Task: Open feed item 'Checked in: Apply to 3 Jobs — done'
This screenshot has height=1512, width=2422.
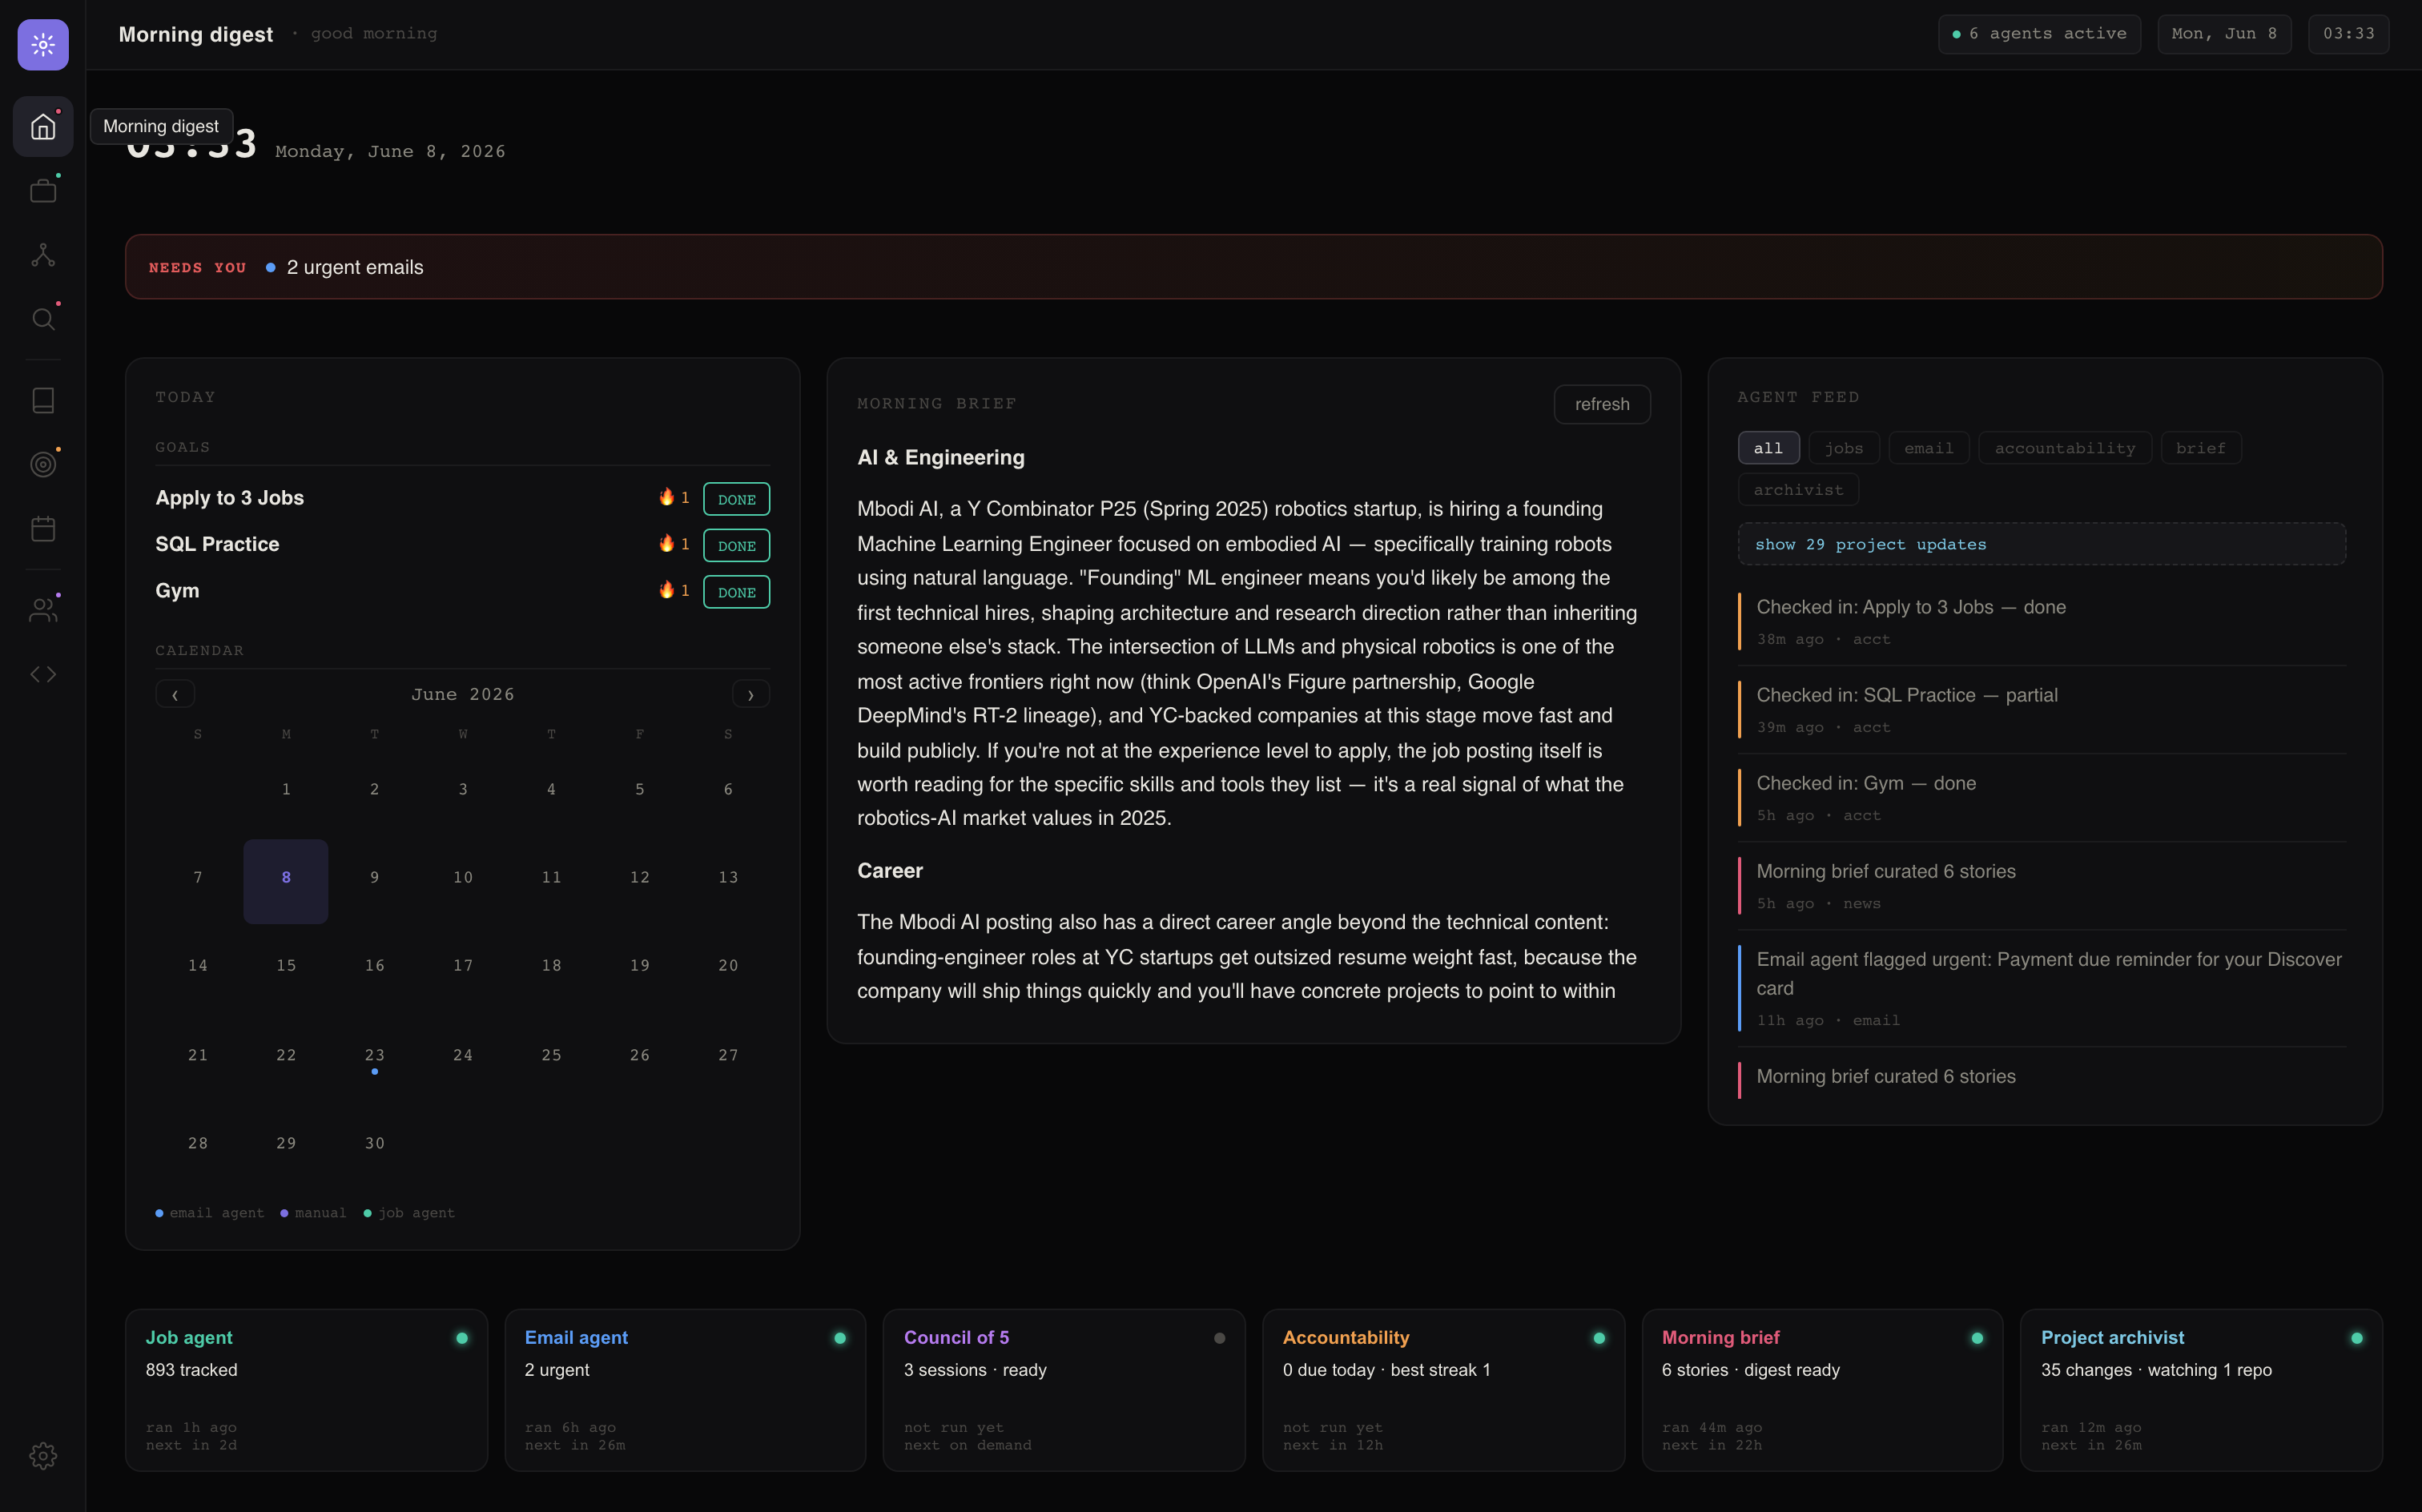Action: click(x=2041, y=621)
